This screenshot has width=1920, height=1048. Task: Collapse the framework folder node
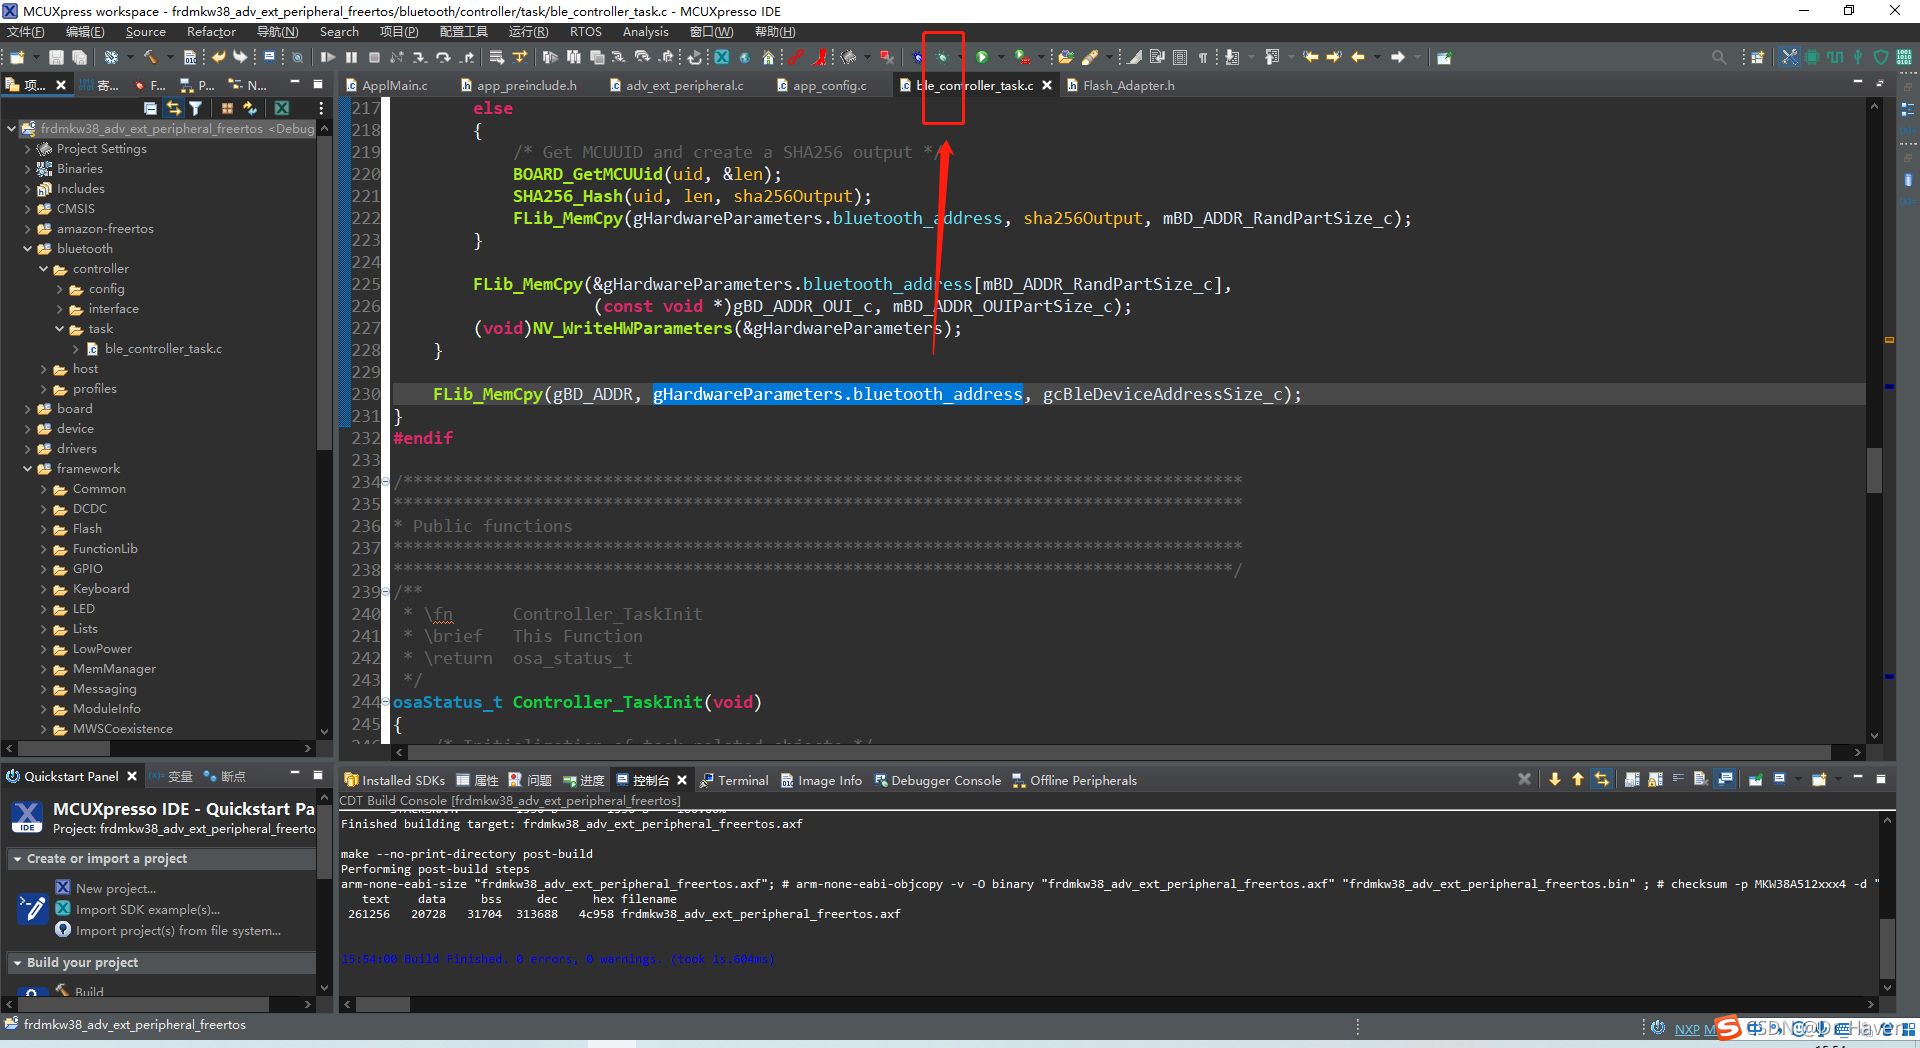click(28, 469)
